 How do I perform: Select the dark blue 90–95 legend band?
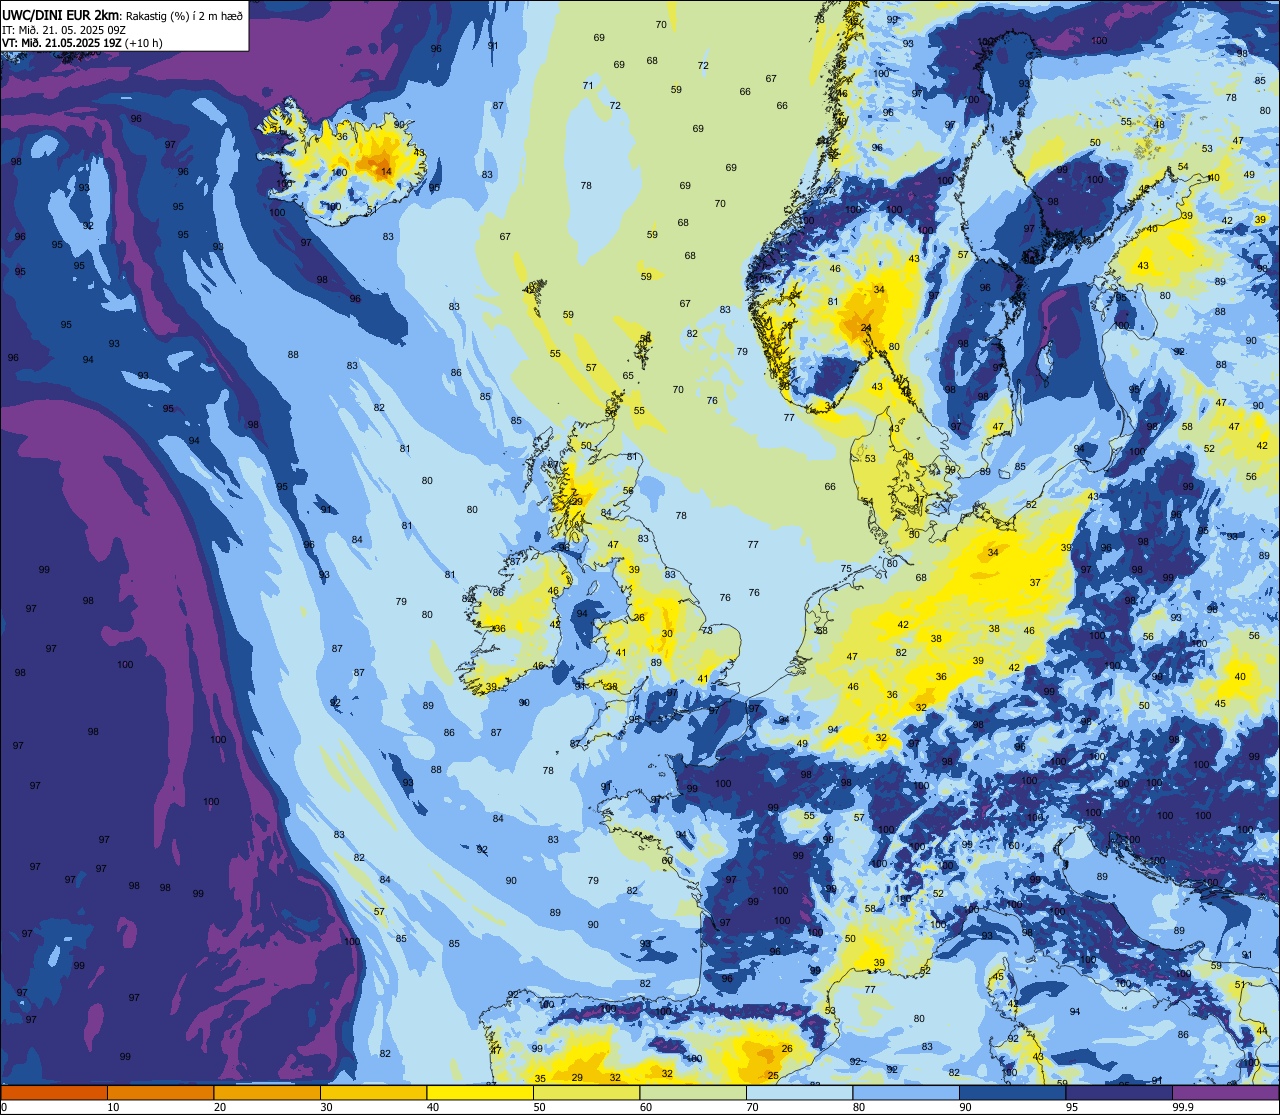(1012, 1092)
